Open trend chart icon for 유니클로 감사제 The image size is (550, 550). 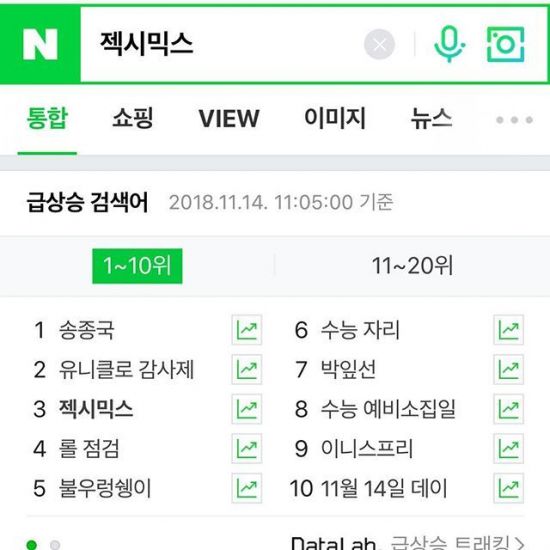247,369
